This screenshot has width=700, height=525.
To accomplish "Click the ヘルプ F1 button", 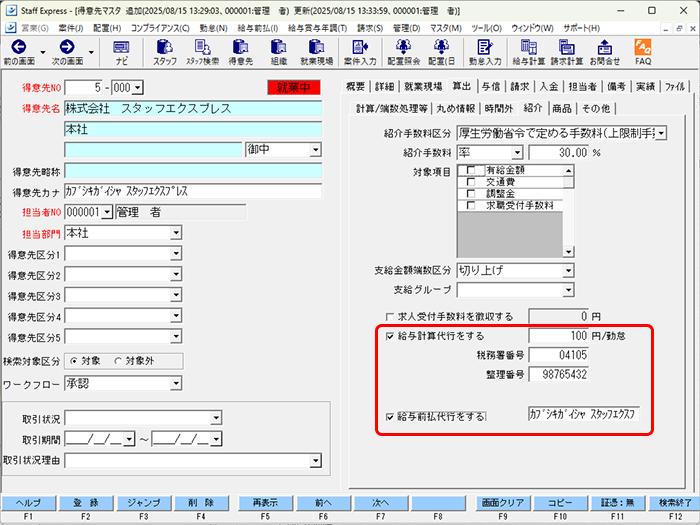I will click(29, 503).
